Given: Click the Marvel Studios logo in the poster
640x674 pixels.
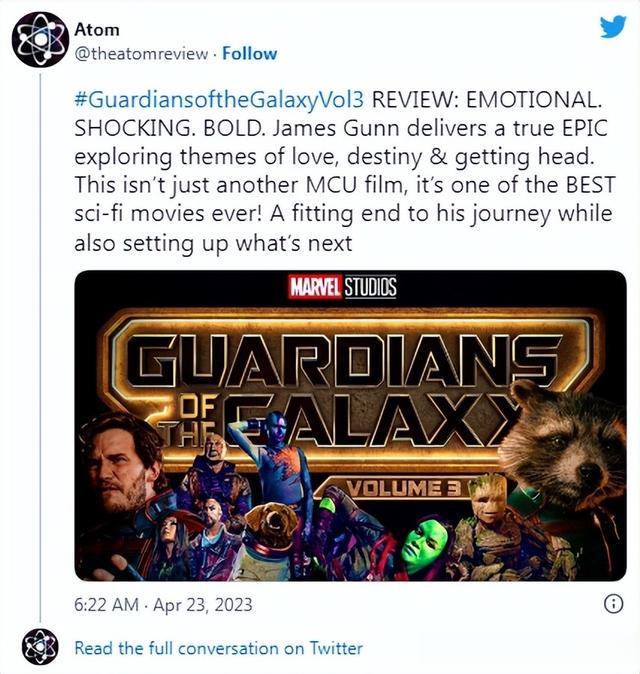Looking at the screenshot, I should pyautogui.click(x=343, y=287).
